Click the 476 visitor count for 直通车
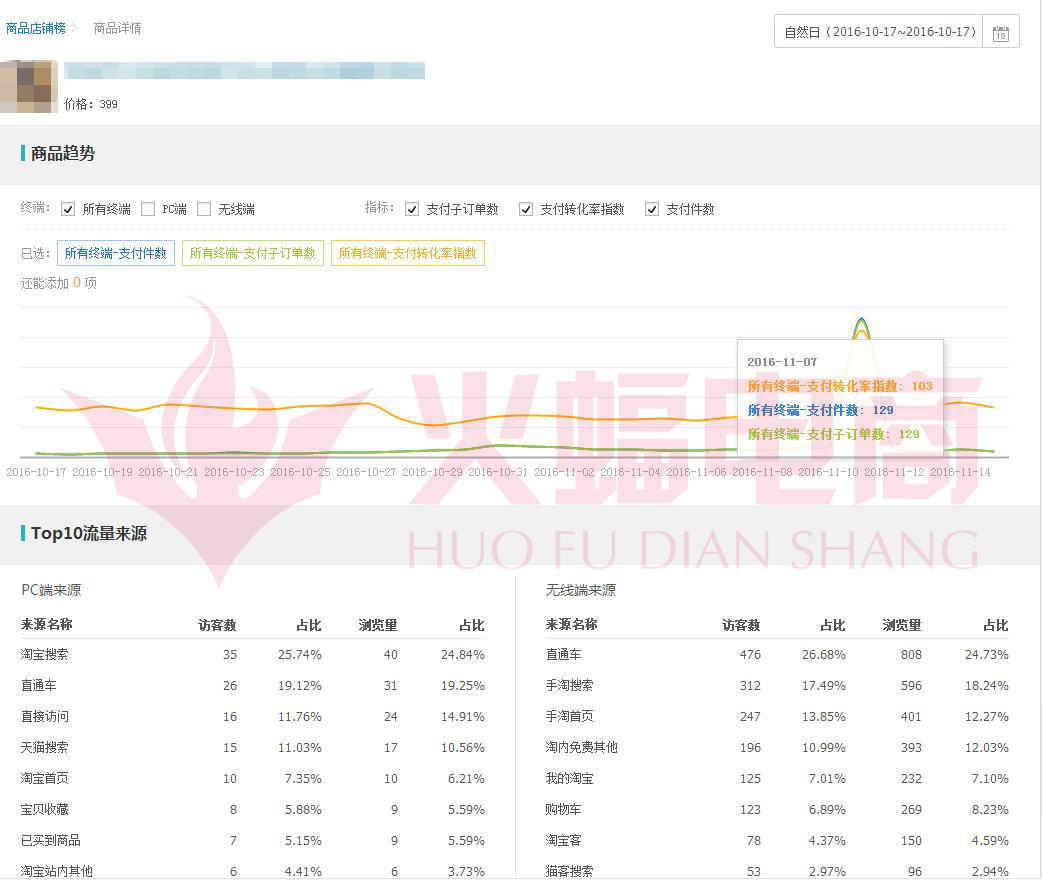The height and width of the screenshot is (885, 1042). point(750,654)
